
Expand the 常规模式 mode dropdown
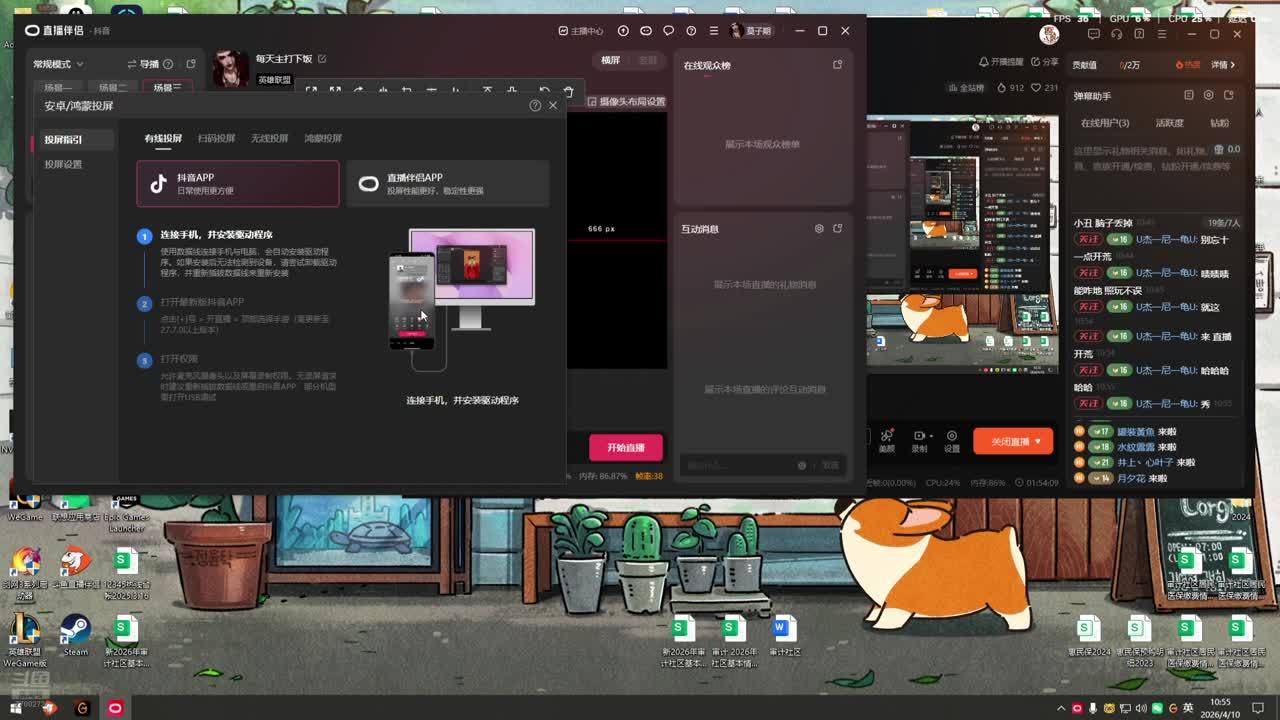coord(58,64)
